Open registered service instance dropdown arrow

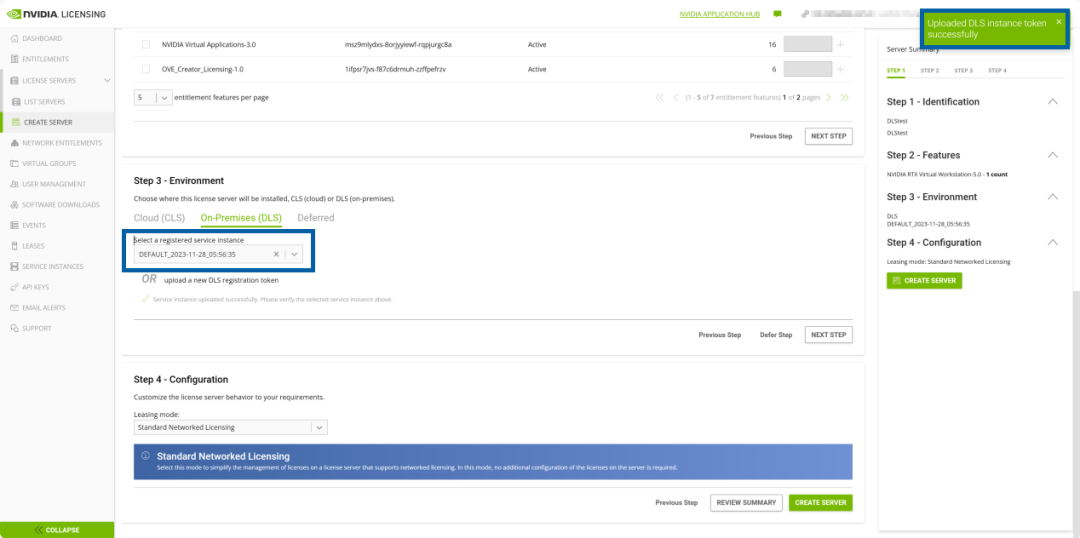[294, 254]
